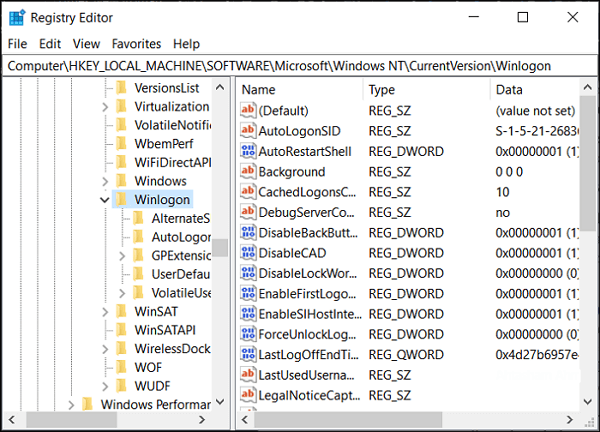The width and height of the screenshot is (600, 432).
Task: Select the AutoLogor subkey under Winlogon
Action: (181, 237)
